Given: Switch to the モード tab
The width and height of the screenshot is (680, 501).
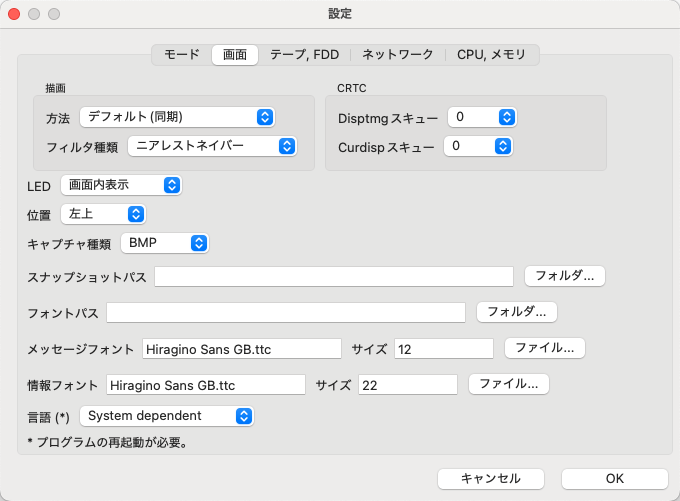Looking at the screenshot, I should [181, 55].
